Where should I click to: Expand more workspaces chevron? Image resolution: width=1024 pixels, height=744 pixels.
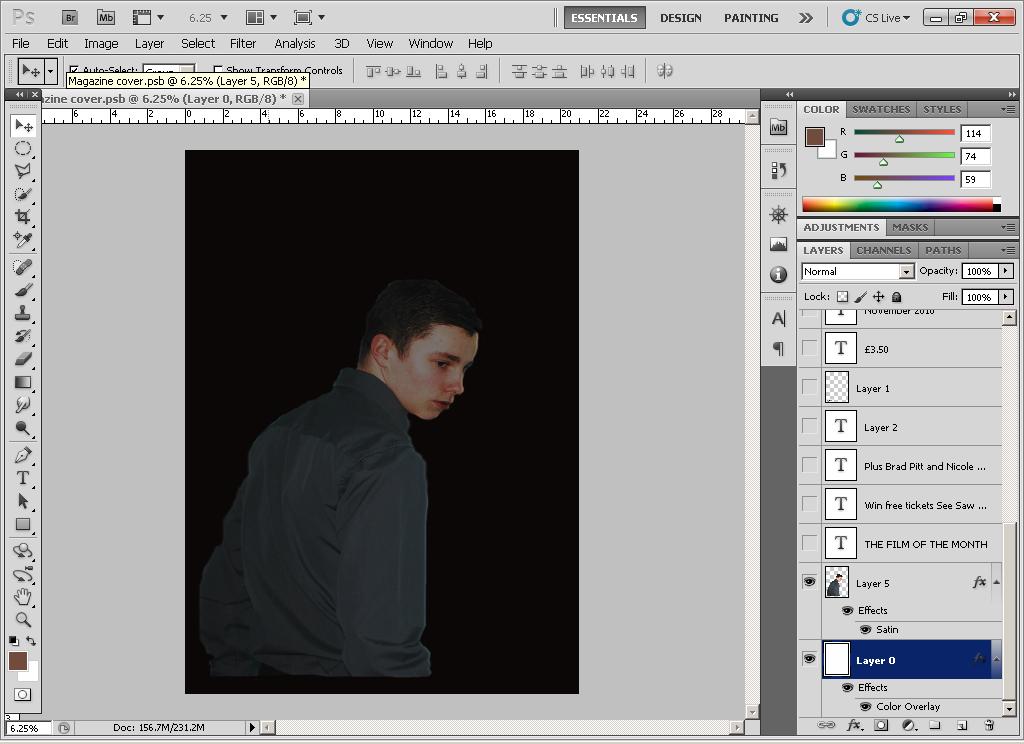806,18
